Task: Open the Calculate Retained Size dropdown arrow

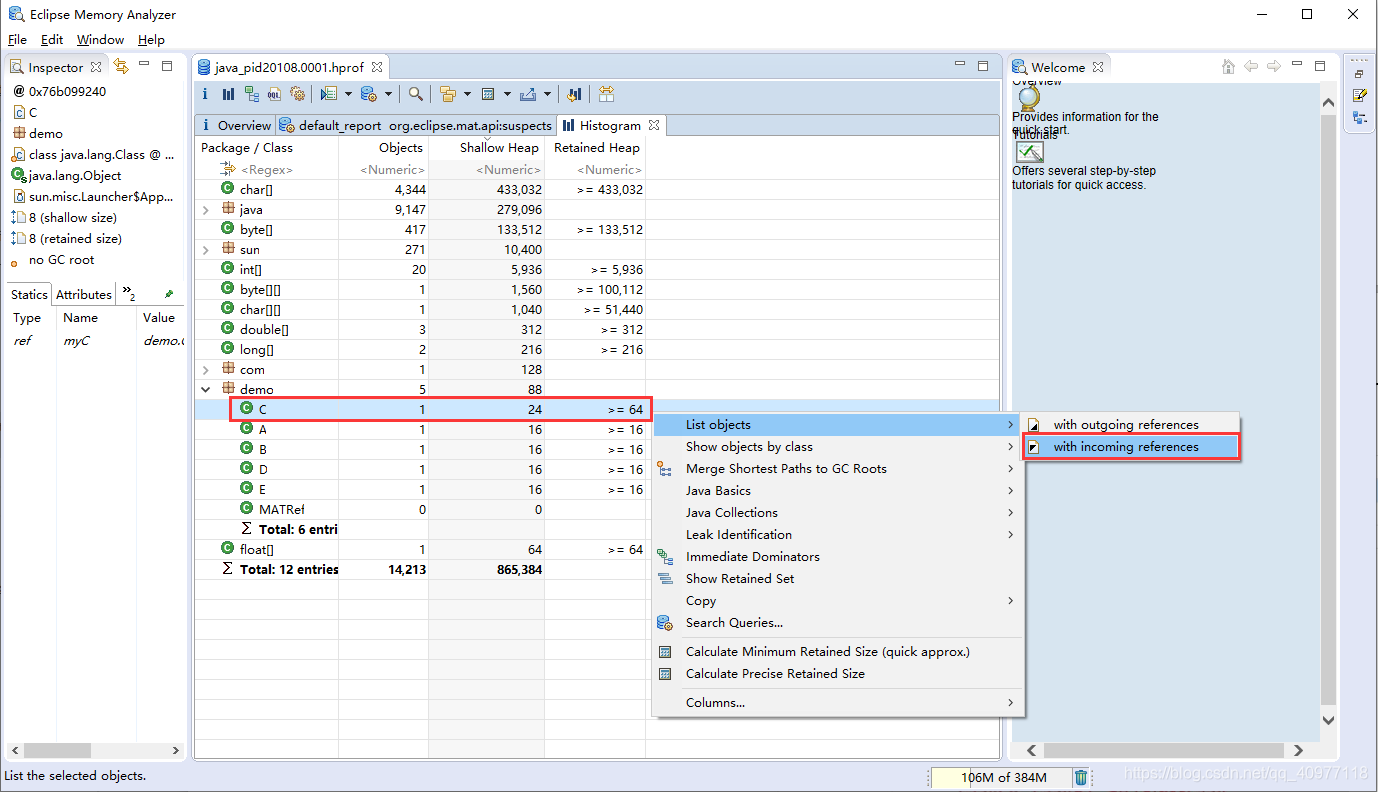Action: tap(507, 95)
